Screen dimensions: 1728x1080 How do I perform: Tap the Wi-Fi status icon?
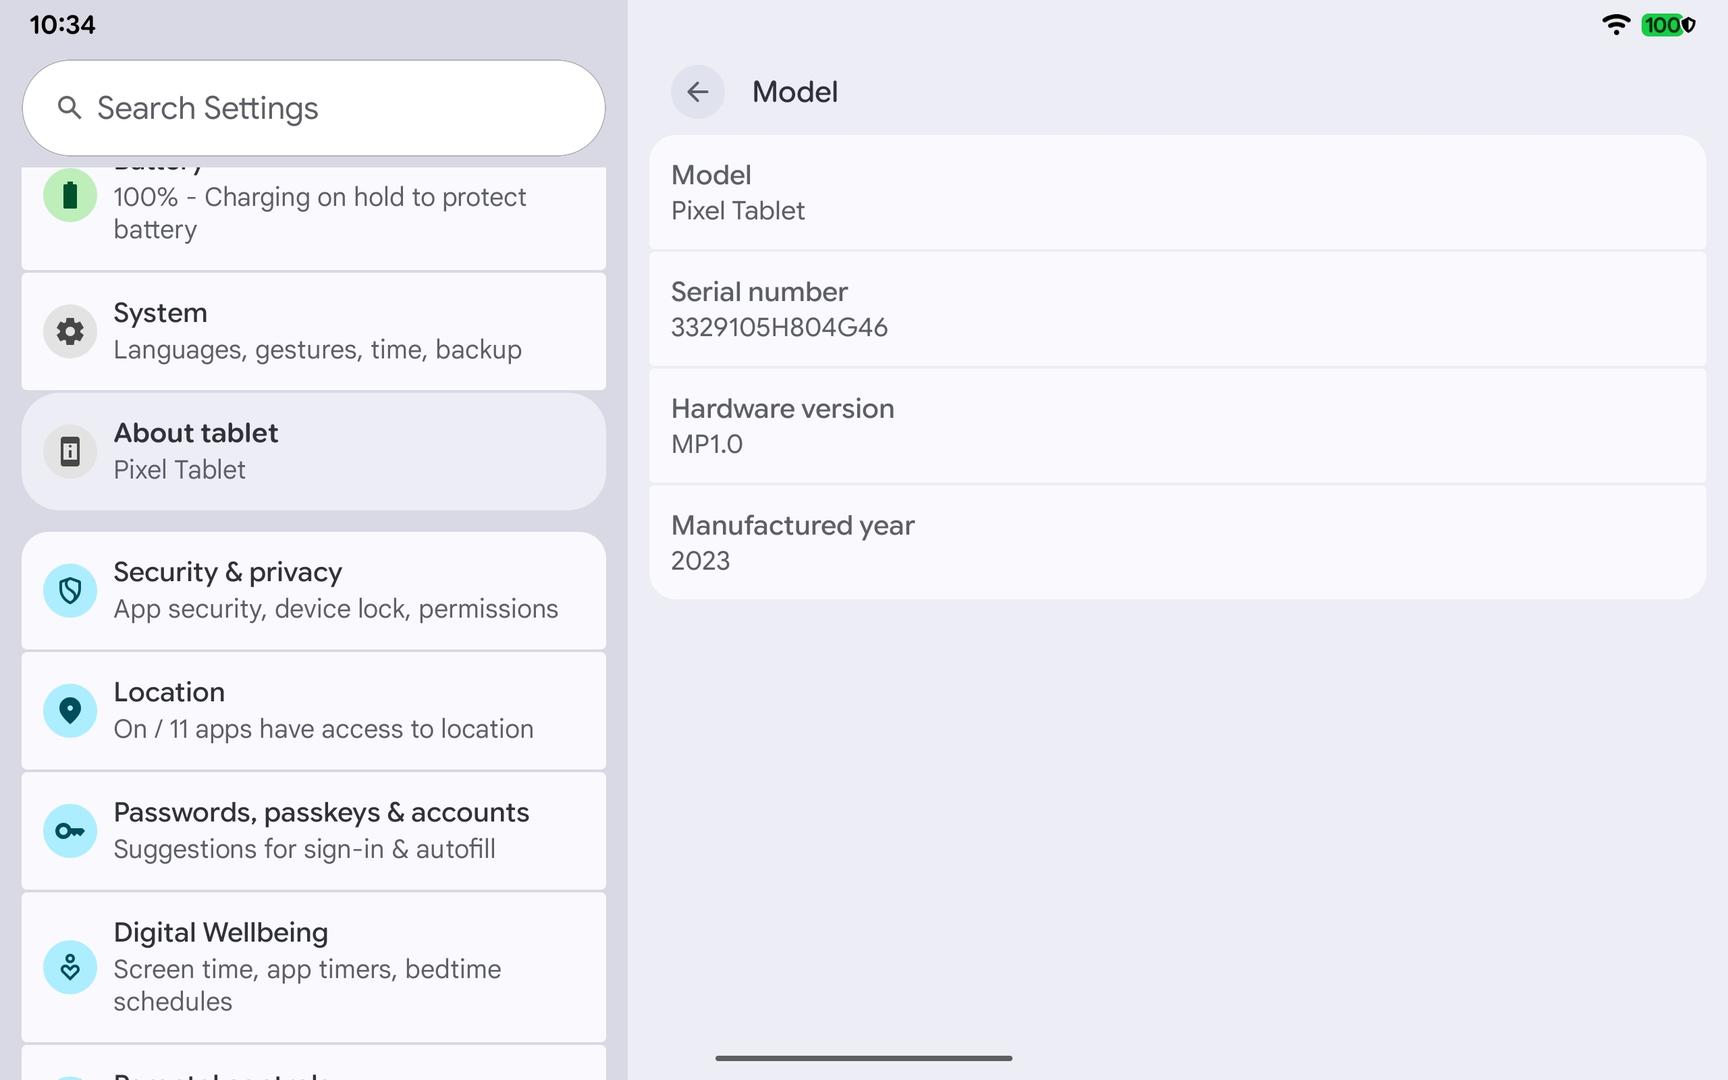click(1615, 25)
